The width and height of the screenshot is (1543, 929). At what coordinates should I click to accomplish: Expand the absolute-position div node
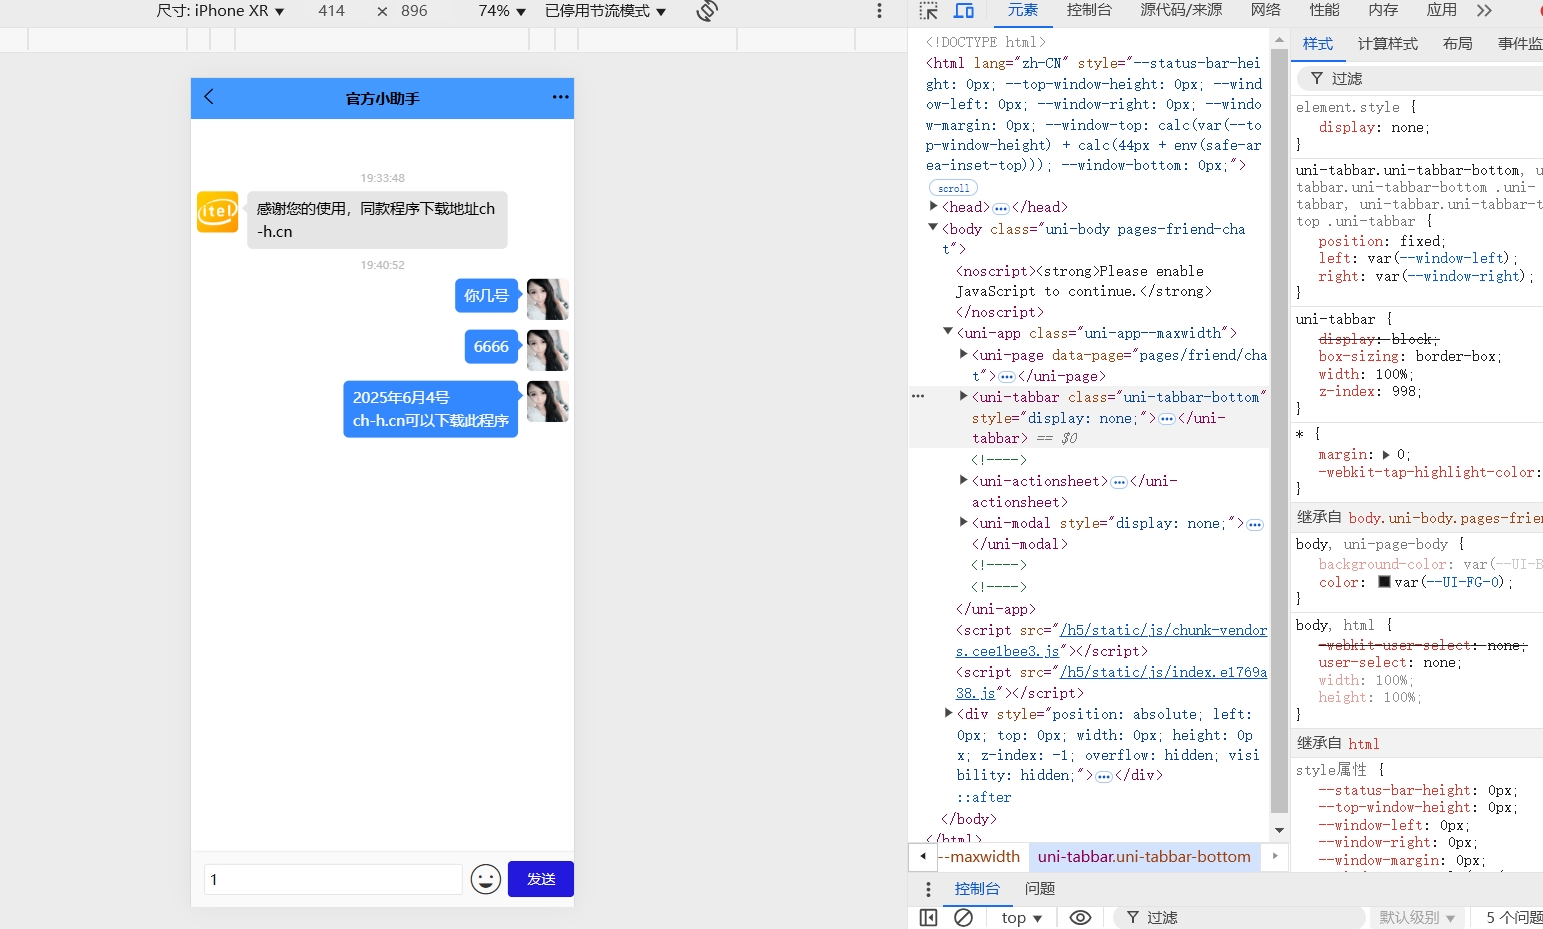pyautogui.click(x=949, y=713)
